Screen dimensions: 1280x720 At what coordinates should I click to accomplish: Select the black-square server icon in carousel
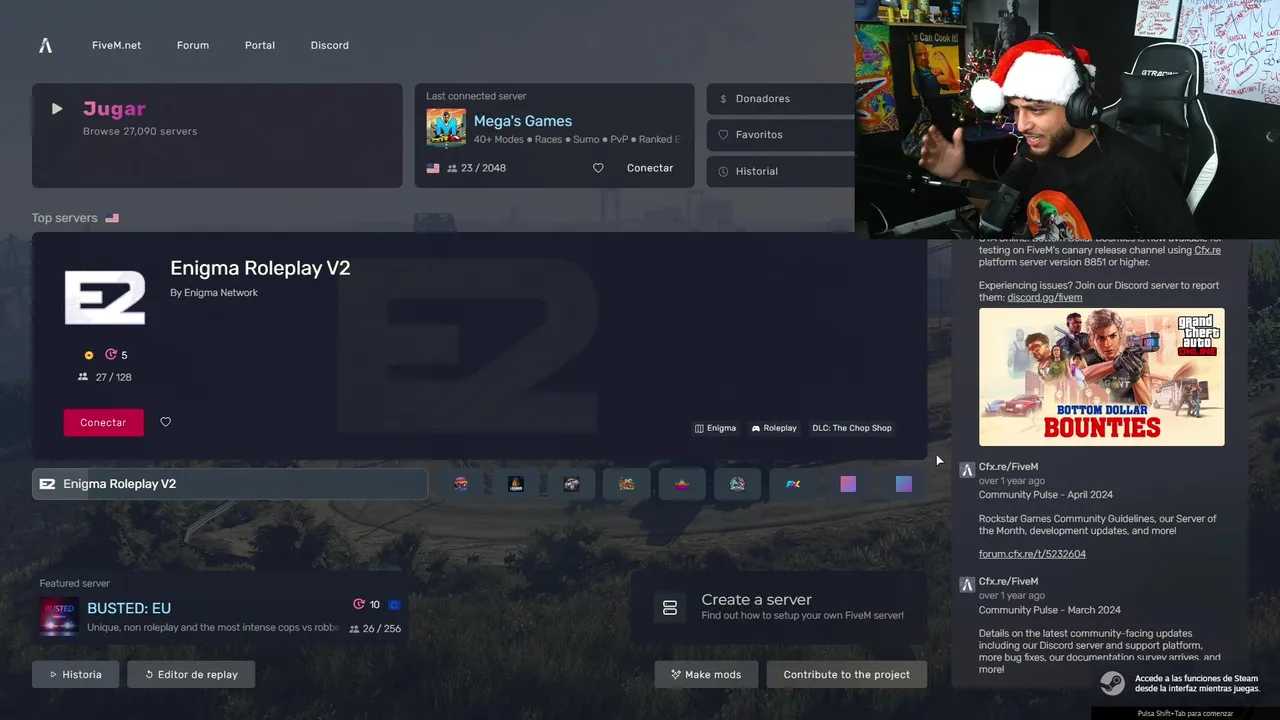coord(516,484)
